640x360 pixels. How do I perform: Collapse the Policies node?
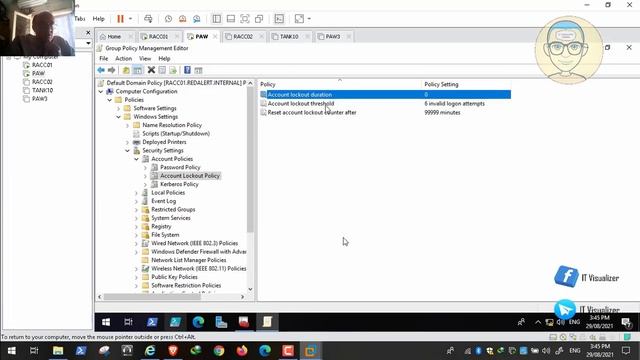tap(110, 100)
